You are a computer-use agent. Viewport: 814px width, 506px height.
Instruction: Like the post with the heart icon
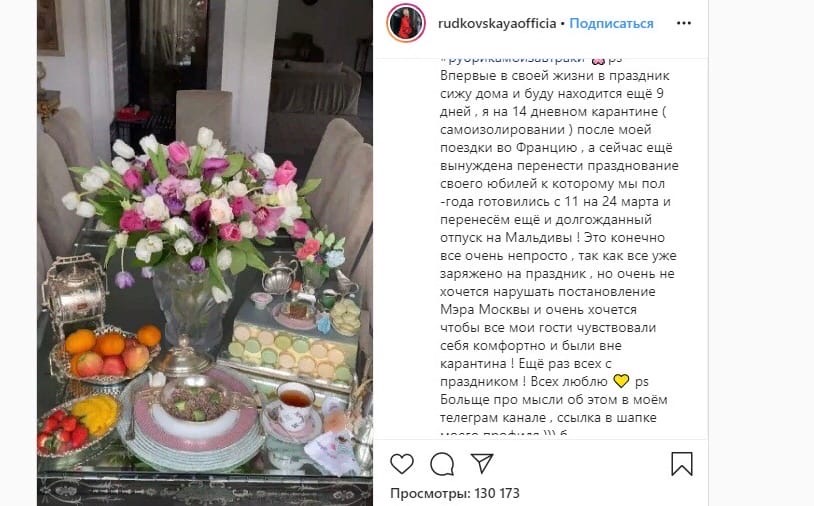(x=402, y=463)
